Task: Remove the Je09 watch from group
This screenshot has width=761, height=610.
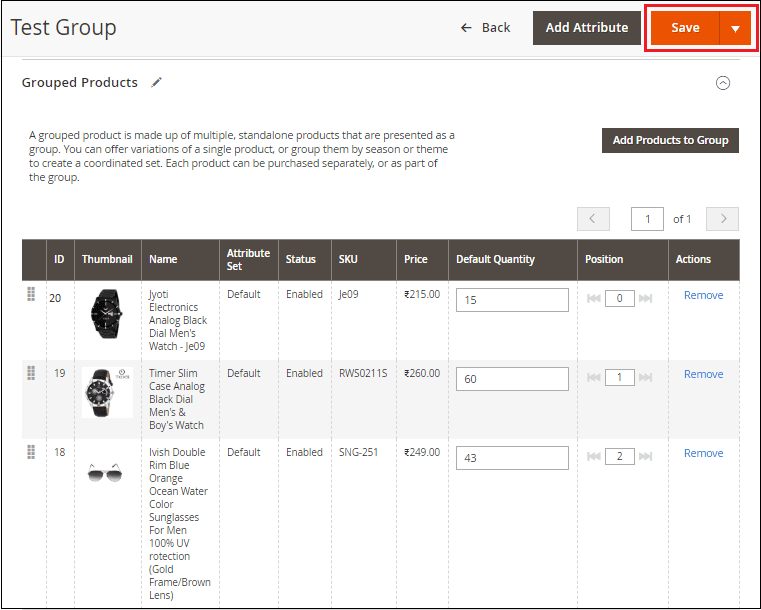Action: click(703, 295)
